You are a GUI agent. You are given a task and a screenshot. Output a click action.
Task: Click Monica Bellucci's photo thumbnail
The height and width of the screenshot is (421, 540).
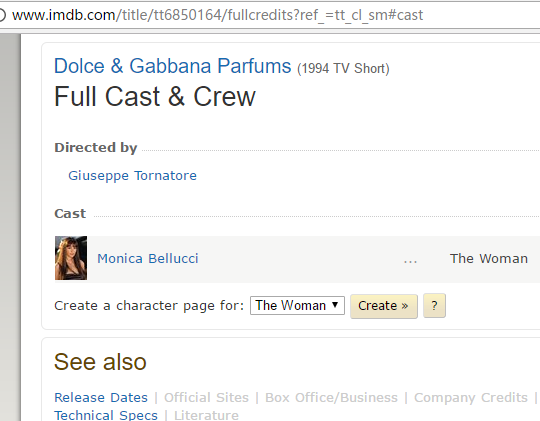click(x=71, y=258)
